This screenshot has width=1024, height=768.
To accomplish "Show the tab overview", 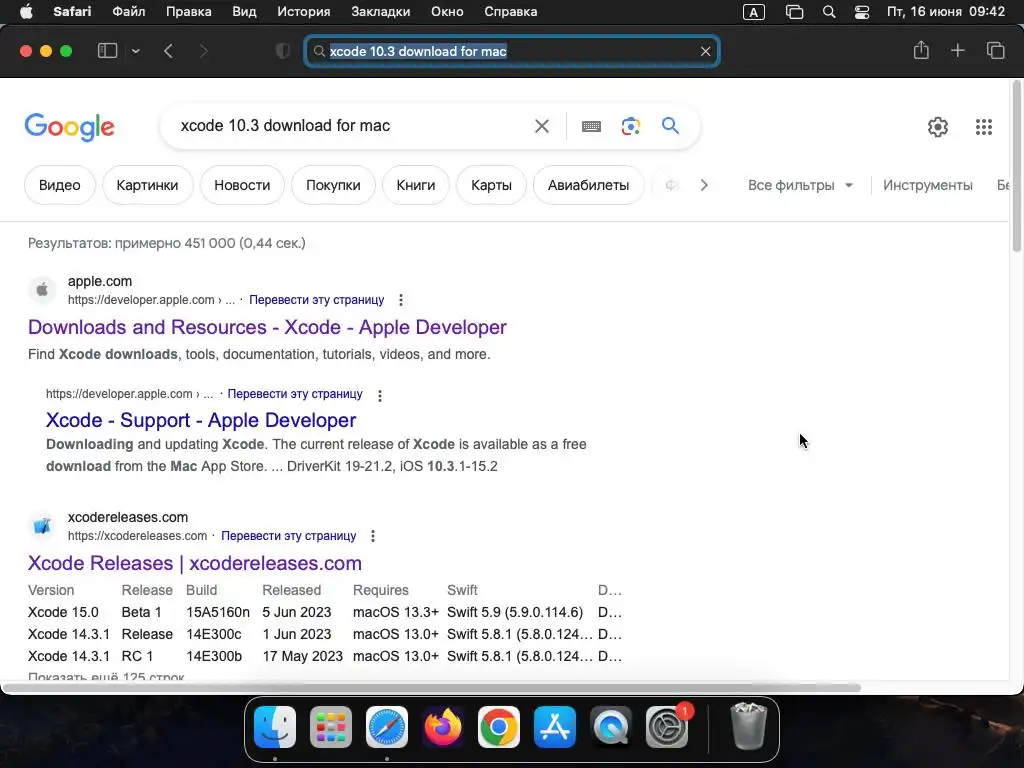I will click(x=995, y=50).
